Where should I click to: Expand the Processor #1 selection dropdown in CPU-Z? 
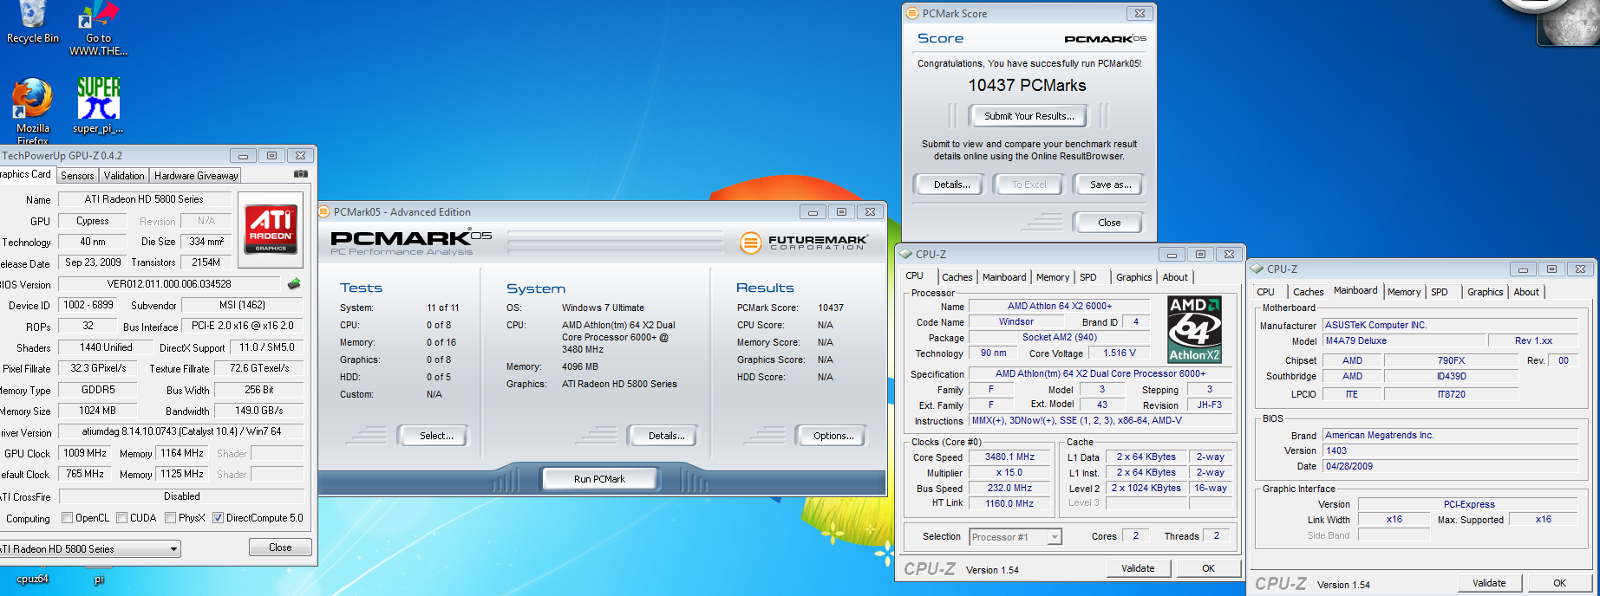click(1054, 537)
